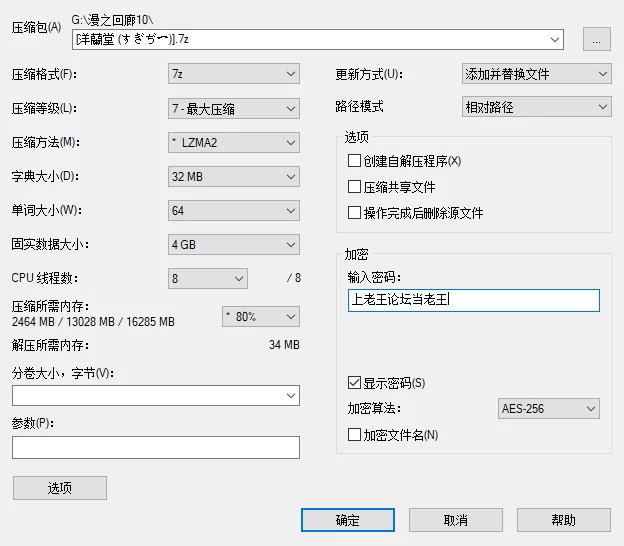
Task: Open the encryption algorithm AES-256 dropdown
Action: click(548, 408)
